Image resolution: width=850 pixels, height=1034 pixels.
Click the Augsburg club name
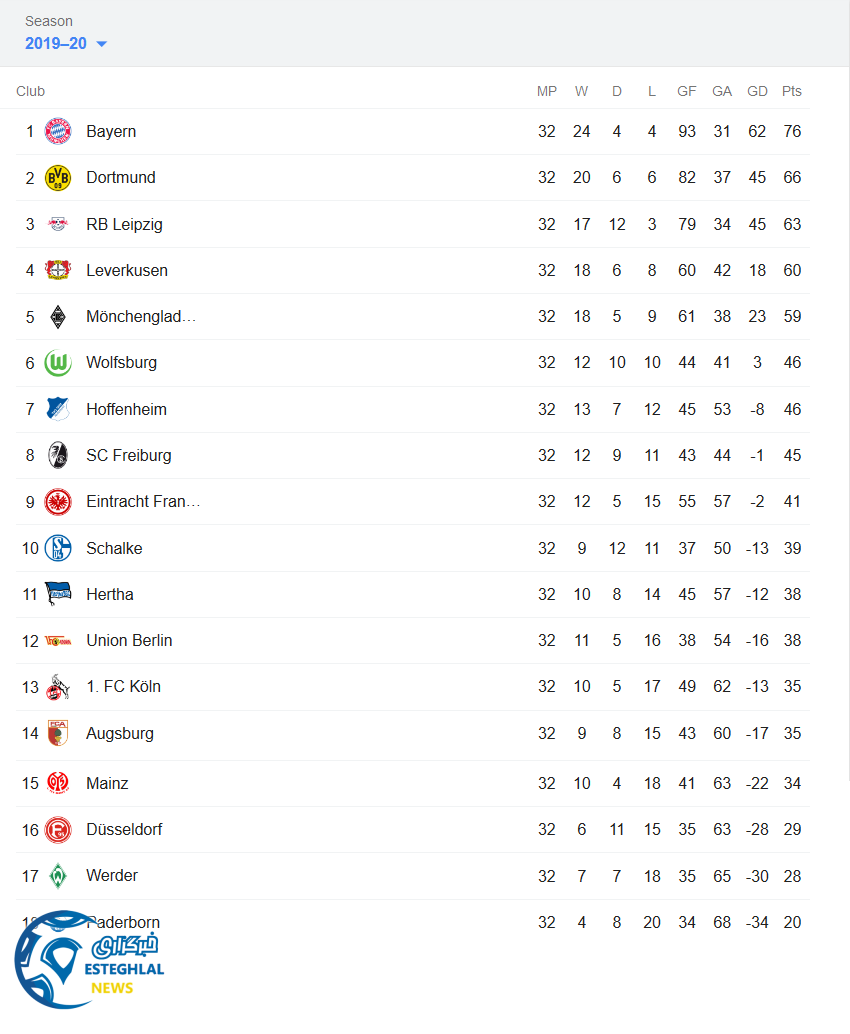pyautogui.click(x=120, y=733)
